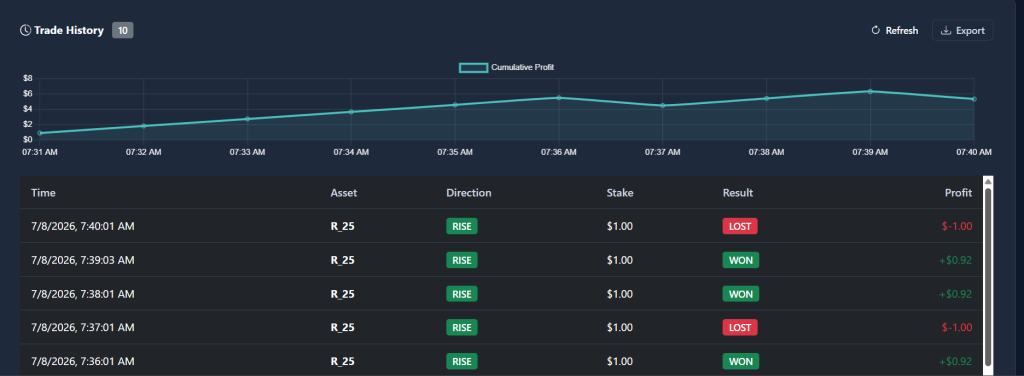Click the chart data point at 07:34 AM
1024x376 pixels.
click(x=351, y=112)
